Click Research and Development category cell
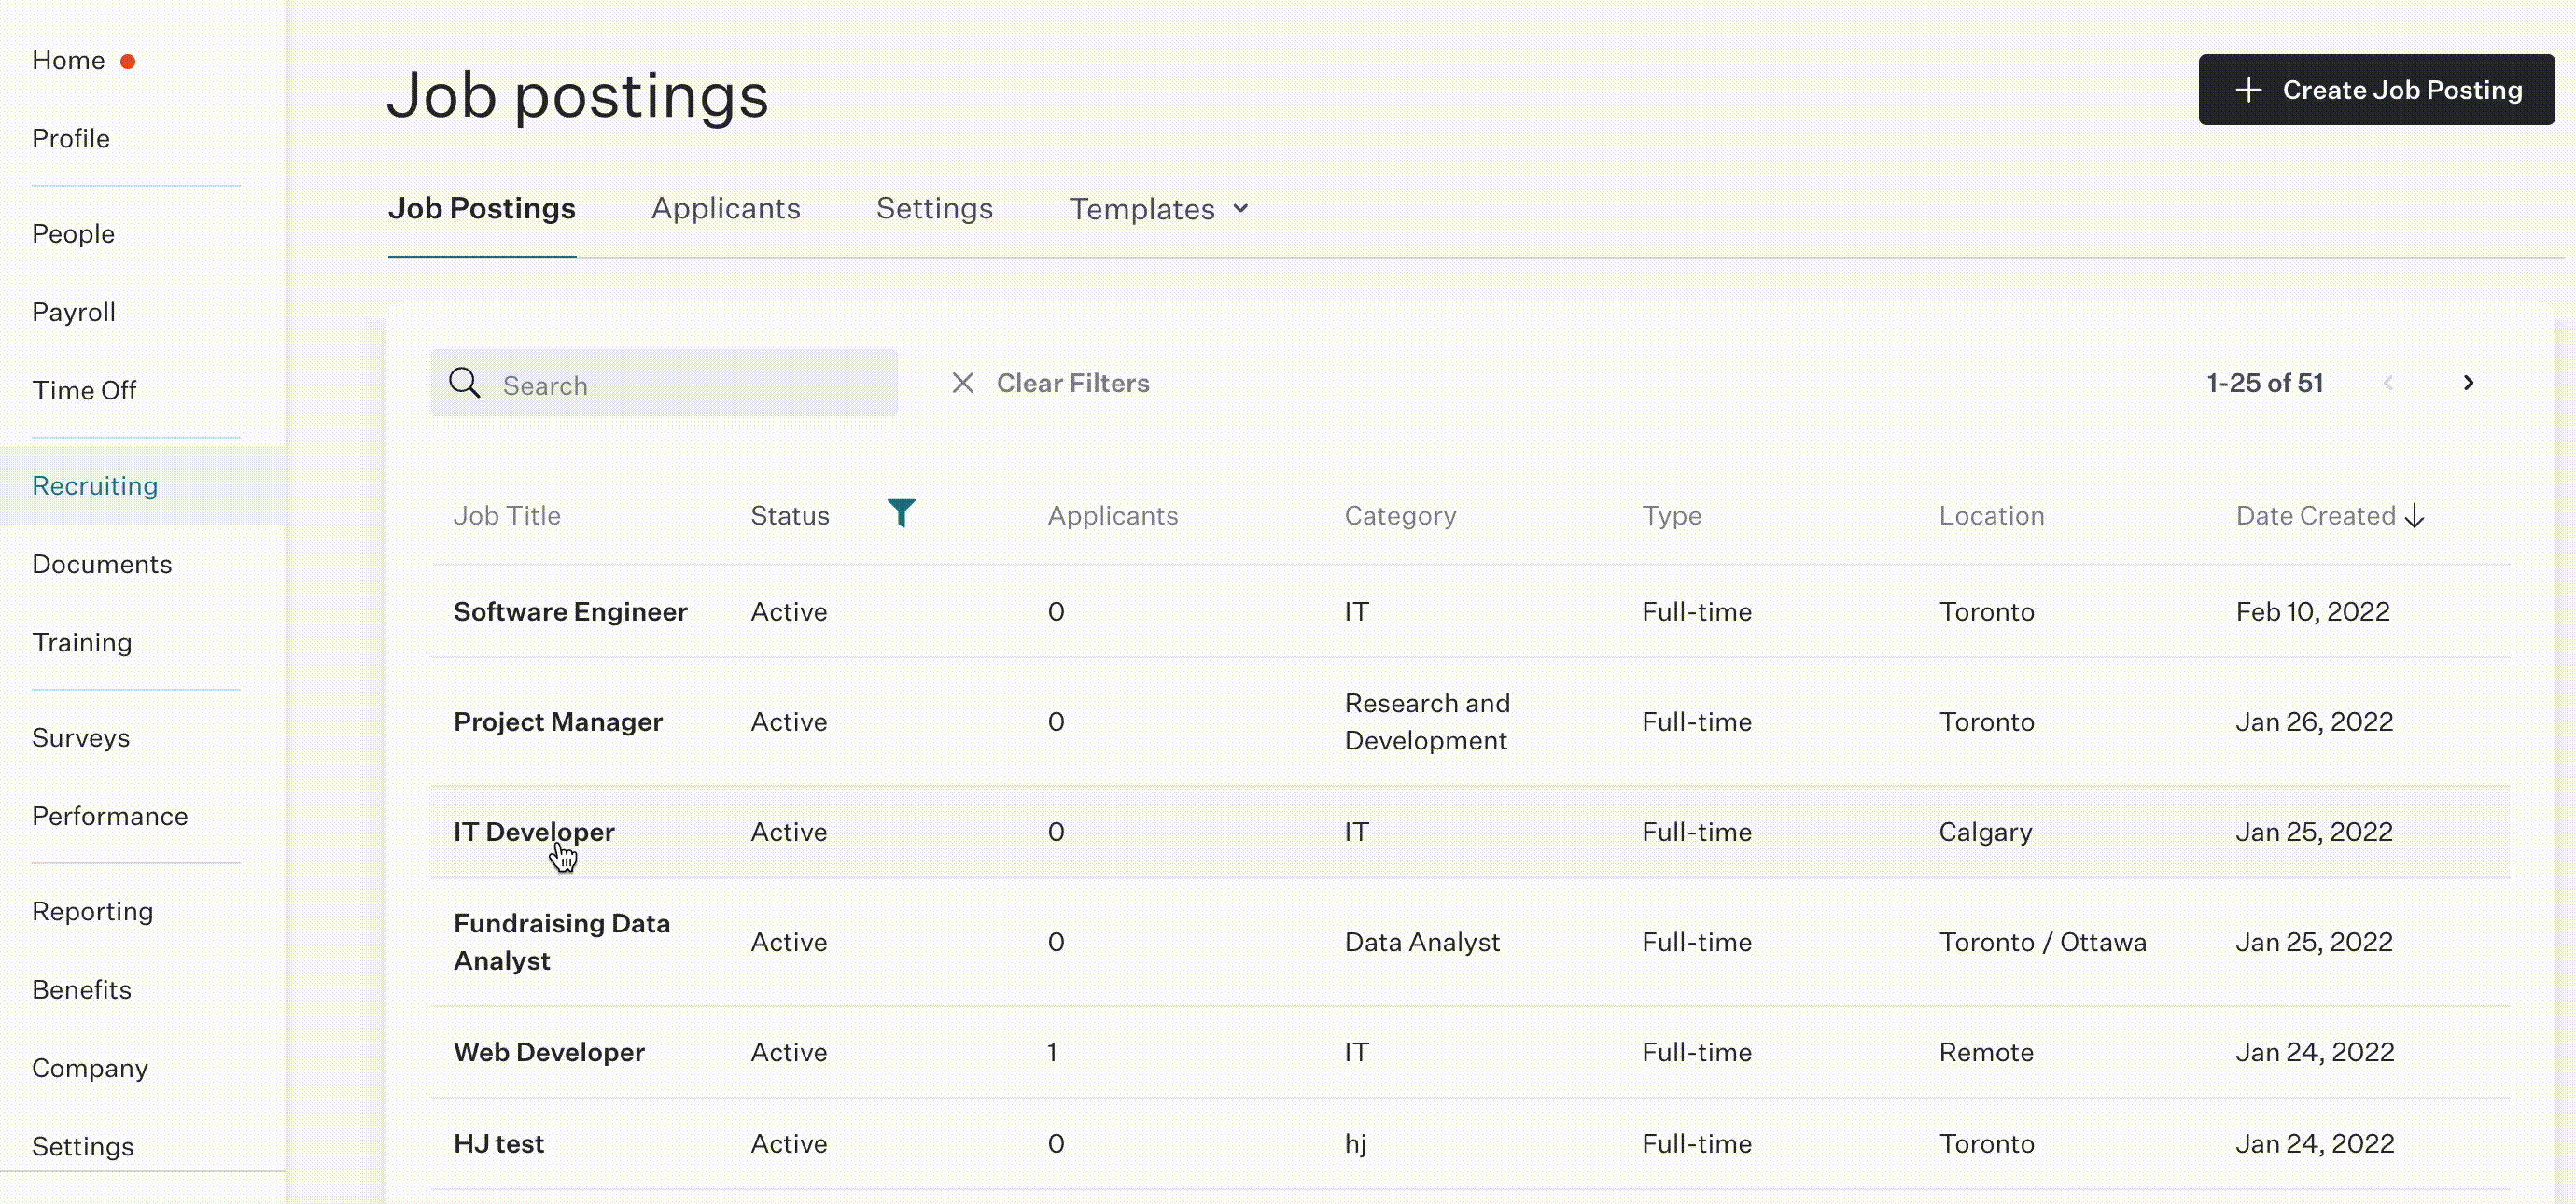Screen dimensions: 2576x1204 coord(1427,722)
